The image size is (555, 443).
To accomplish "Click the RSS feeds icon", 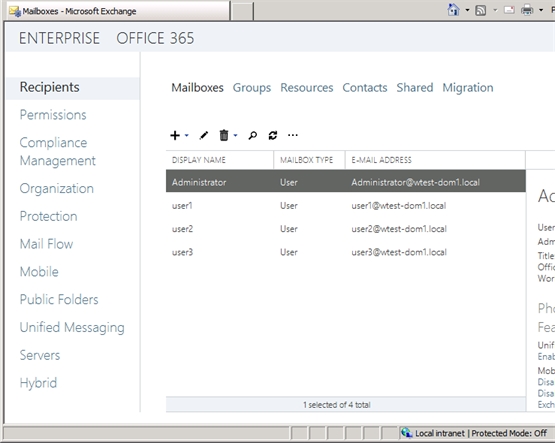I will coord(481,10).
